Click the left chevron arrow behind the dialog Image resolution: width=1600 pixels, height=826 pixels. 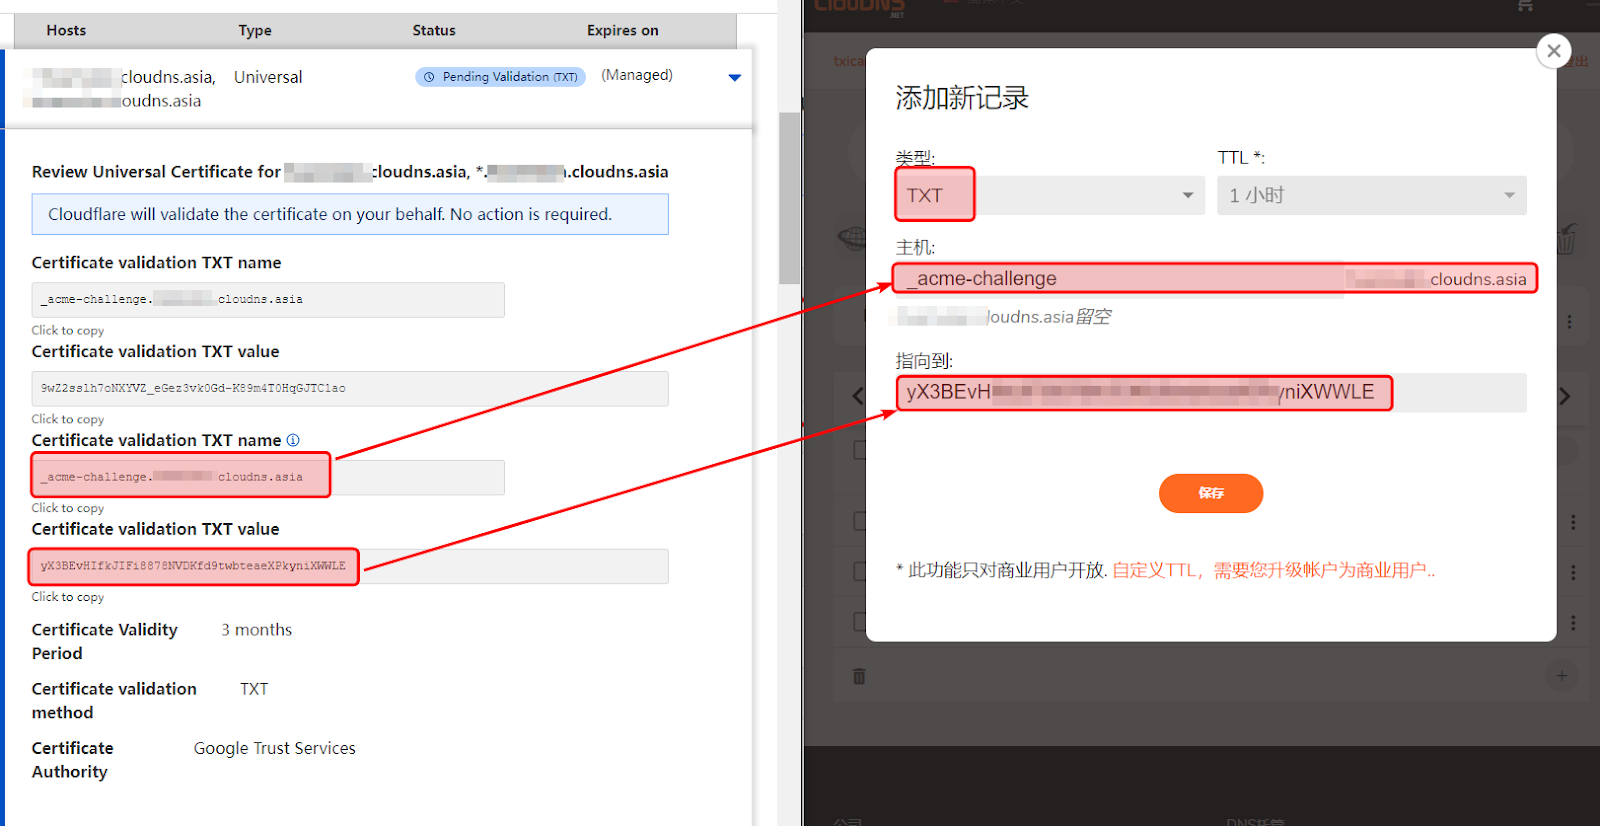pyautogui.click(x=857, y=396)
